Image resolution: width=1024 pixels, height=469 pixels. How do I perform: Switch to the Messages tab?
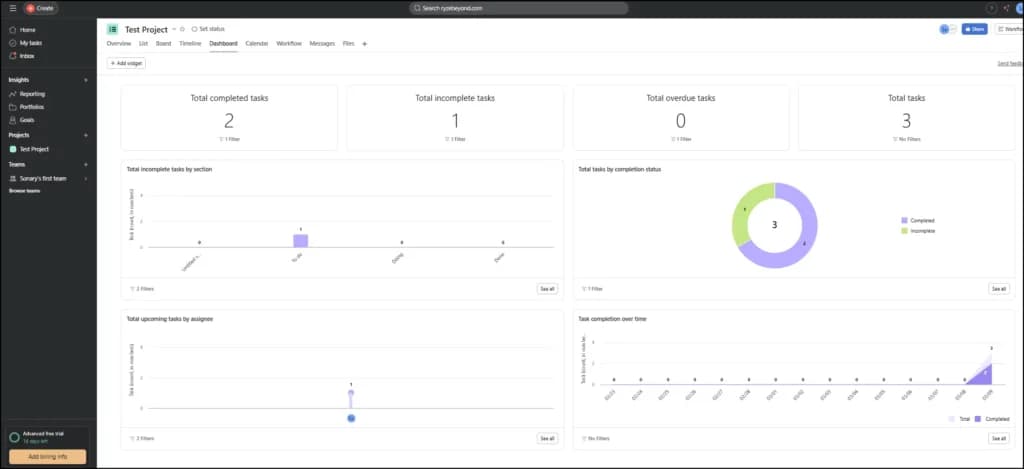pos(322,44)
